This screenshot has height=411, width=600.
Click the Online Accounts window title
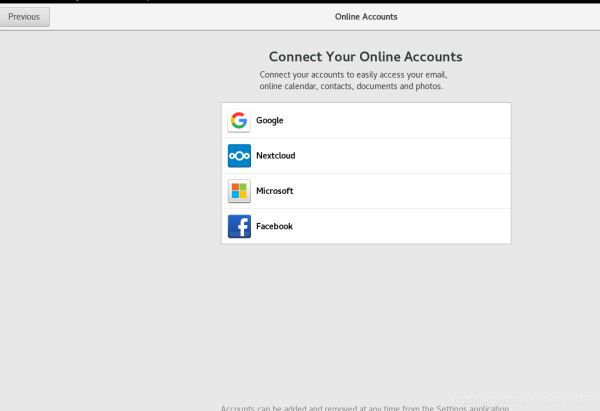(x=366, y=17)
